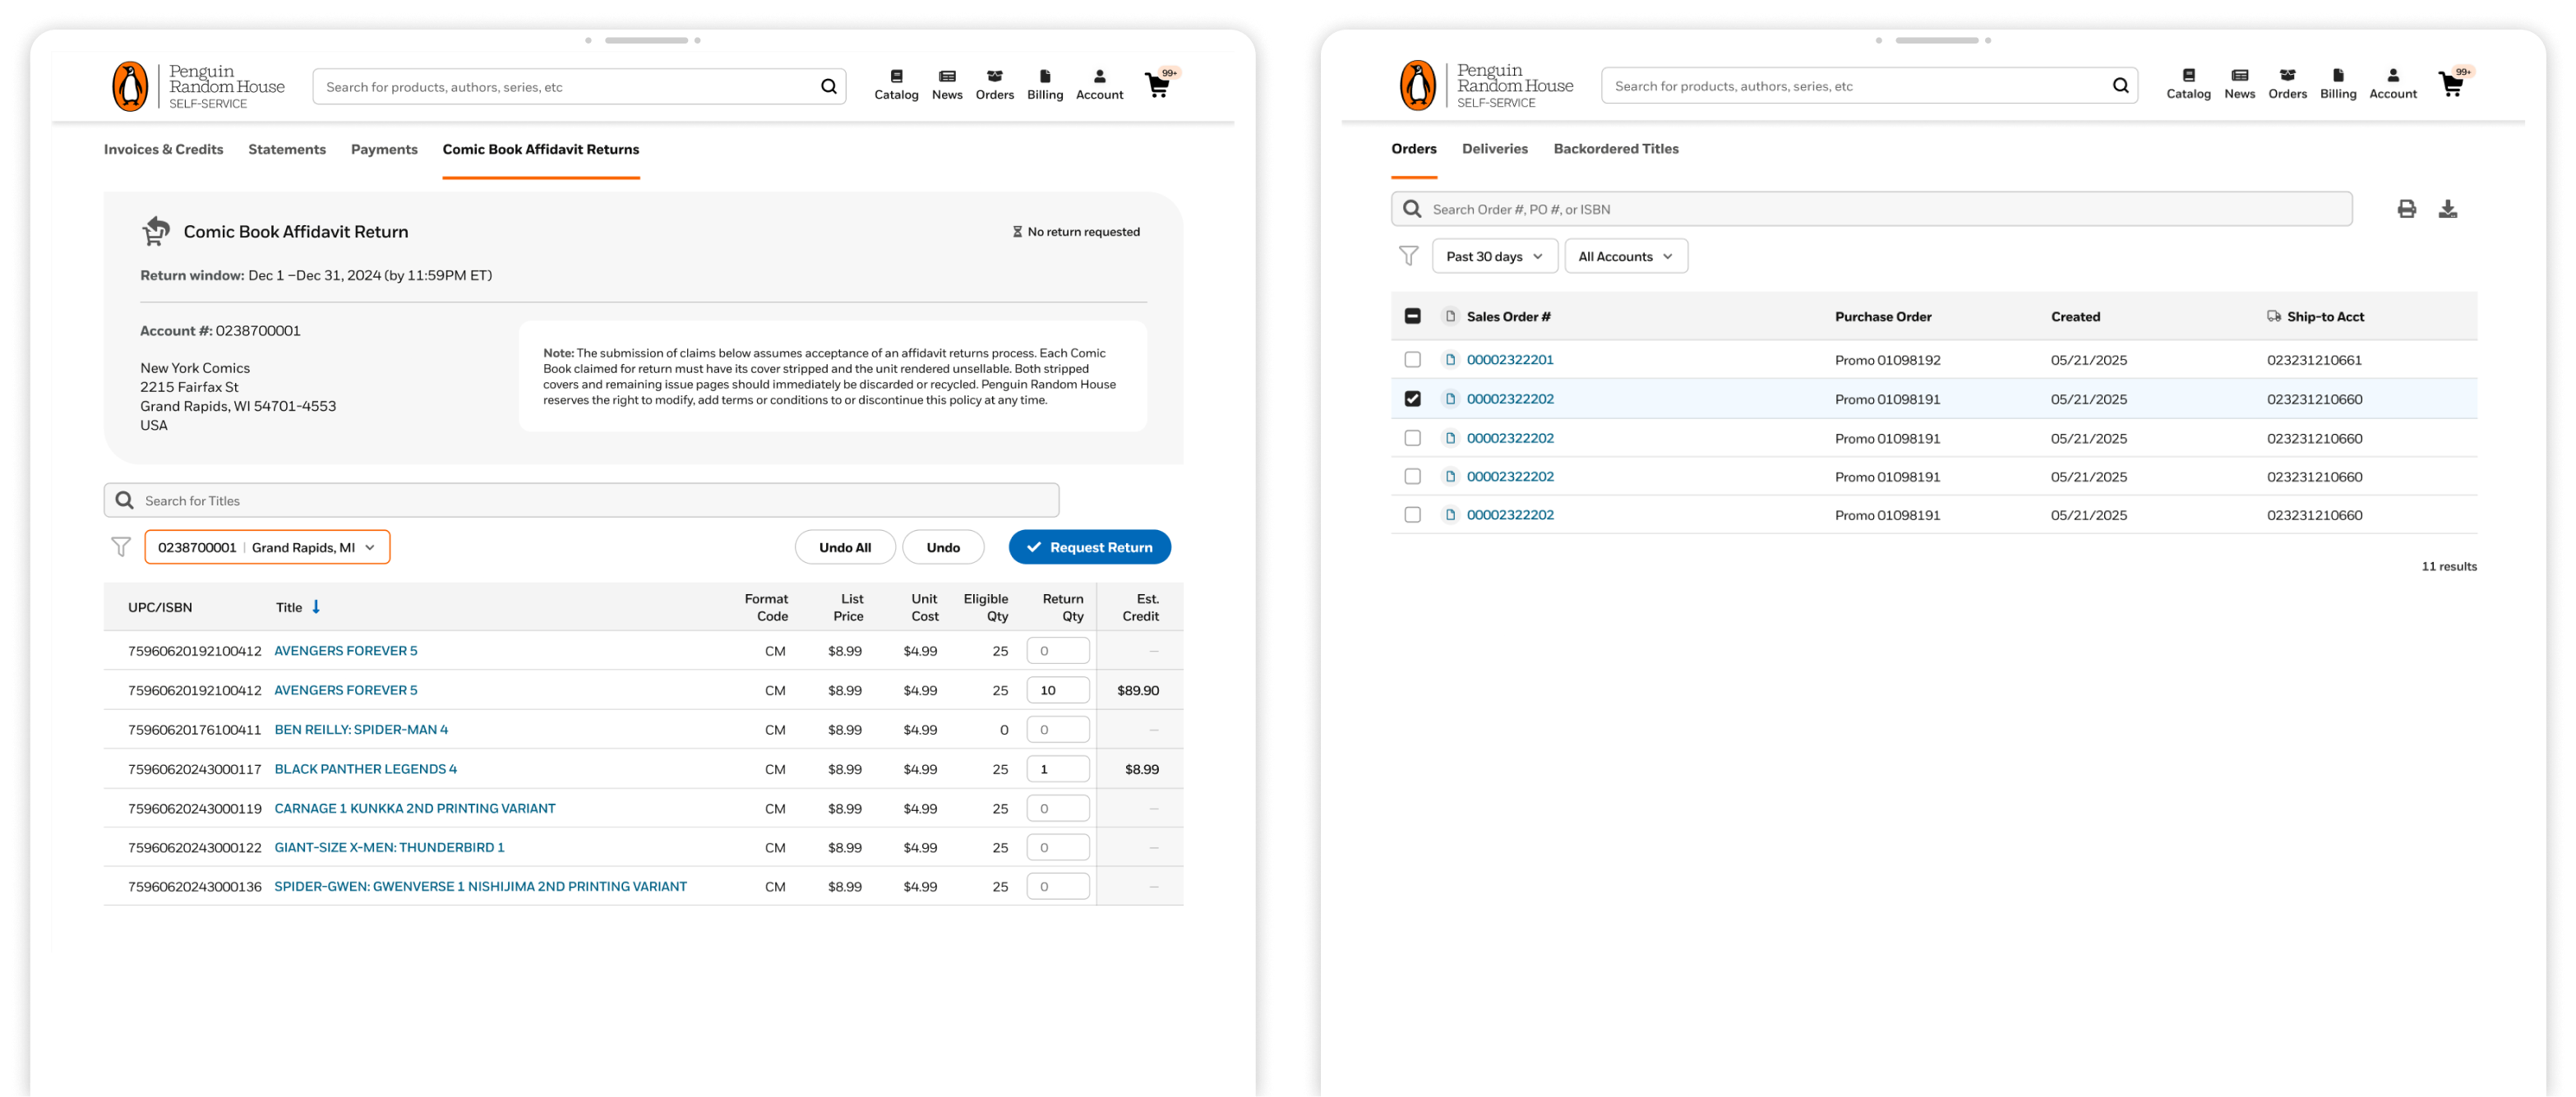Image resolution: width=2576 pixels, height=1097 pixels.
Task: Check the box for order 00002322201
Action: (x=1412, y=360)
